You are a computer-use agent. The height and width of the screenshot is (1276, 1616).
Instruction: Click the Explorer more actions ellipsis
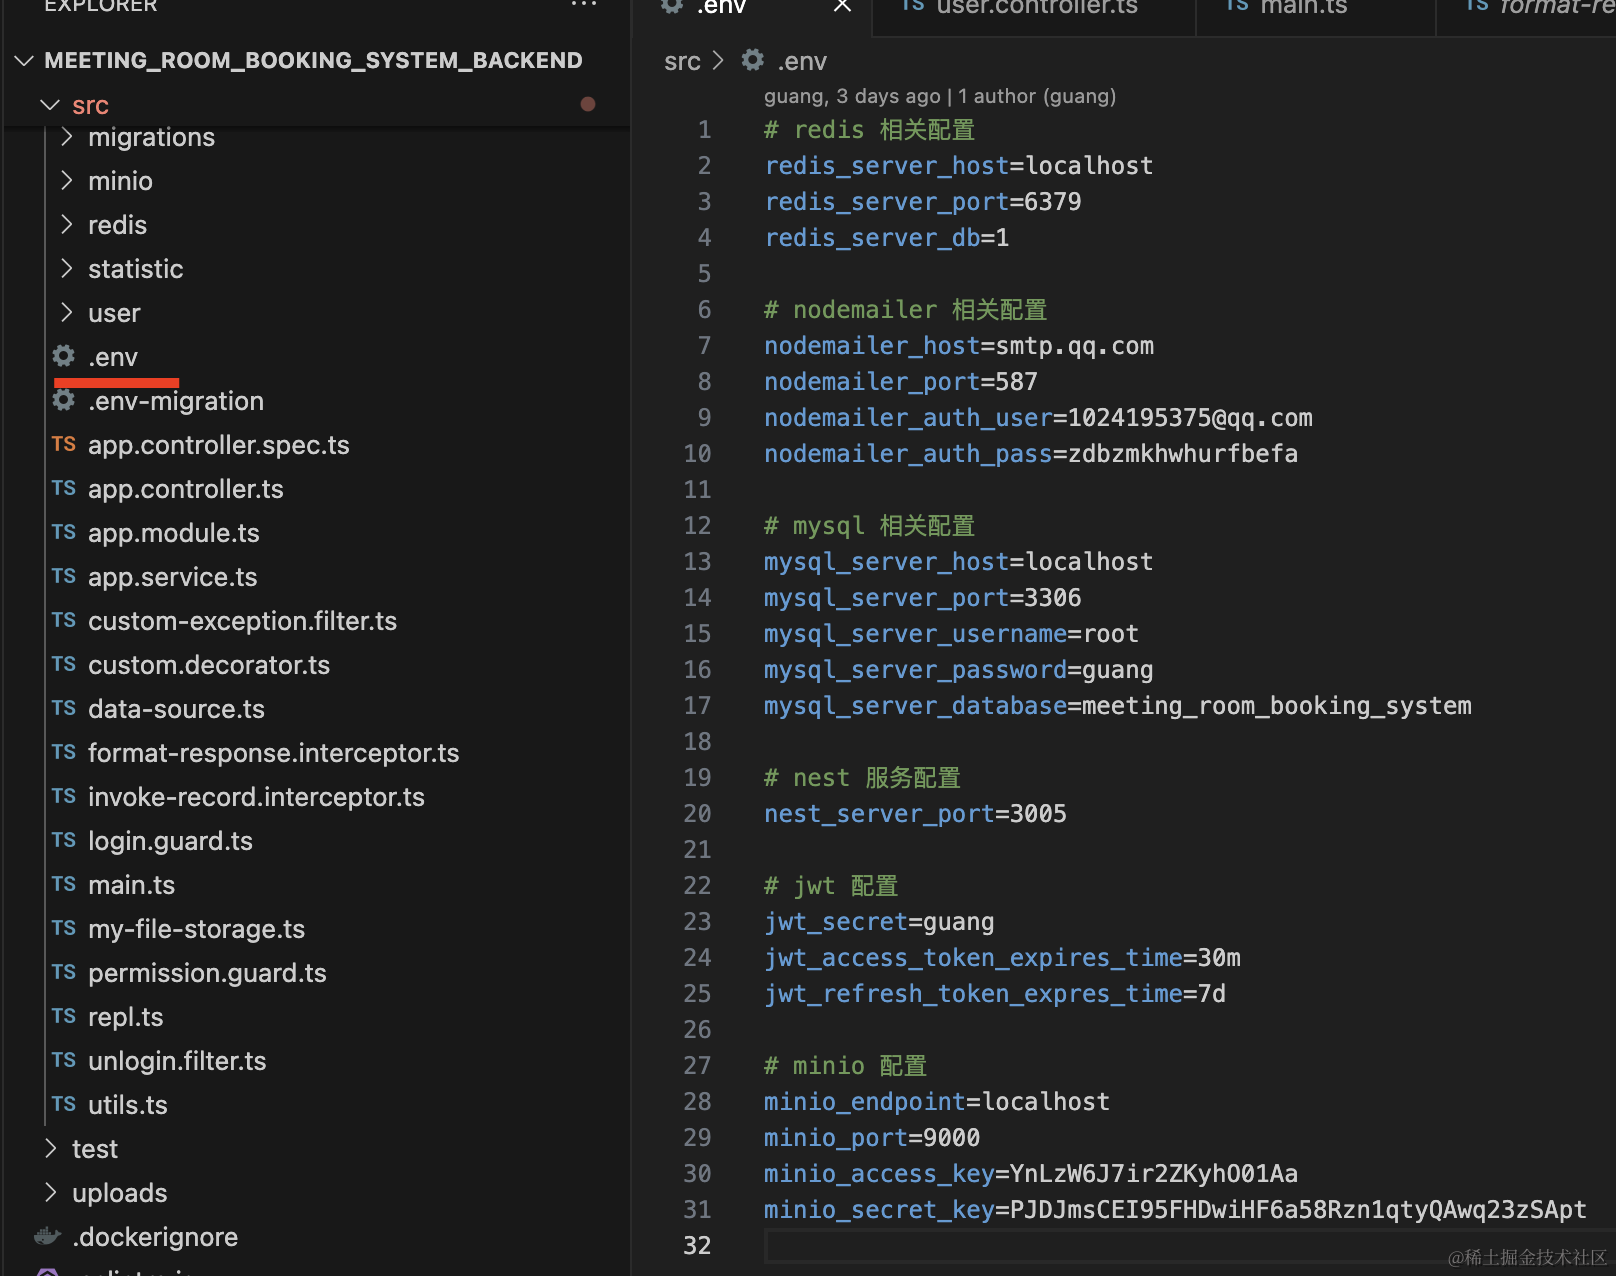[584, 5]
